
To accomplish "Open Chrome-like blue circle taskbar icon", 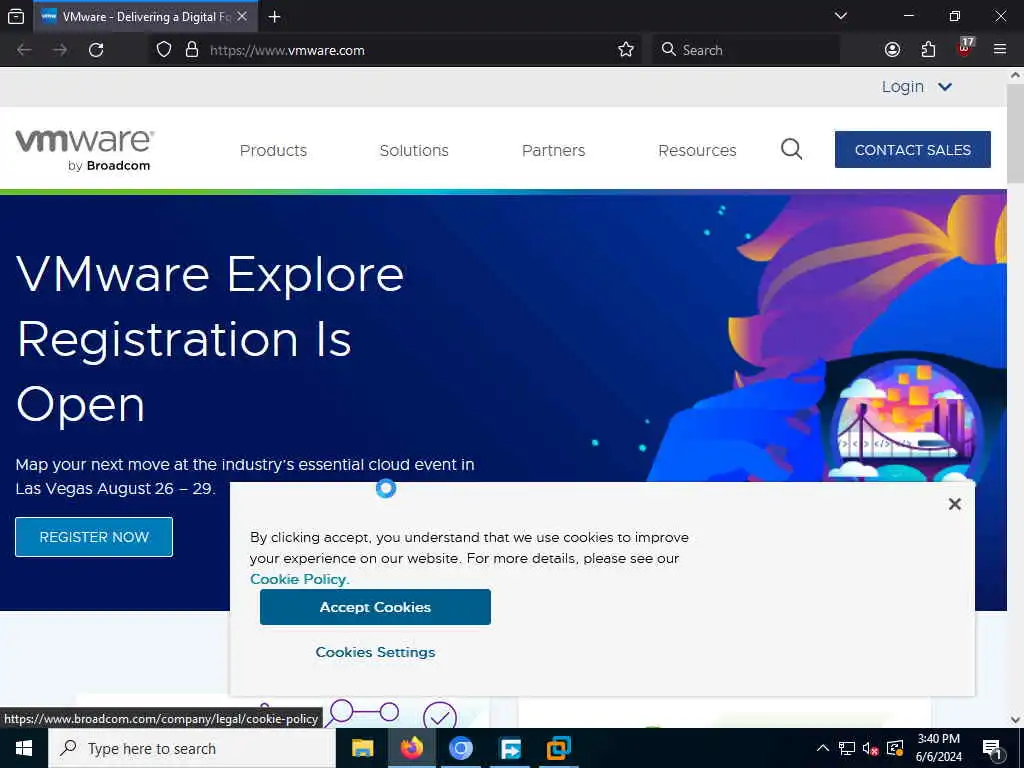I will 460,748.
